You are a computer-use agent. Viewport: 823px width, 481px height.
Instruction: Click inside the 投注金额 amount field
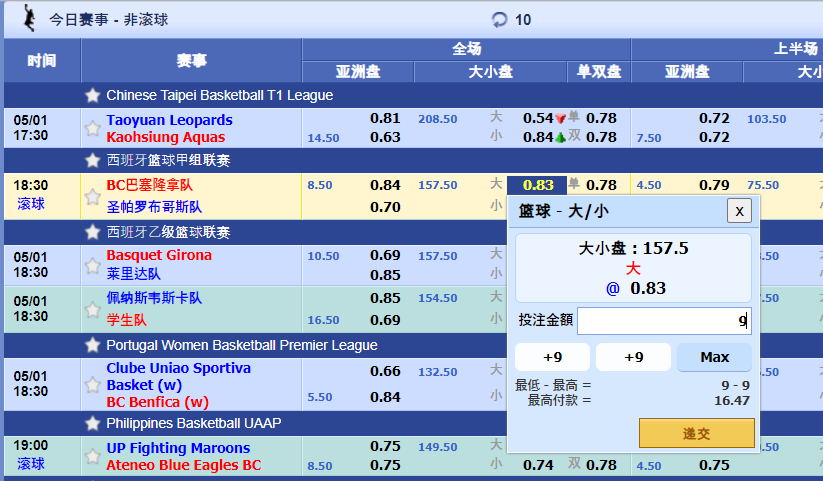[663, 321]
